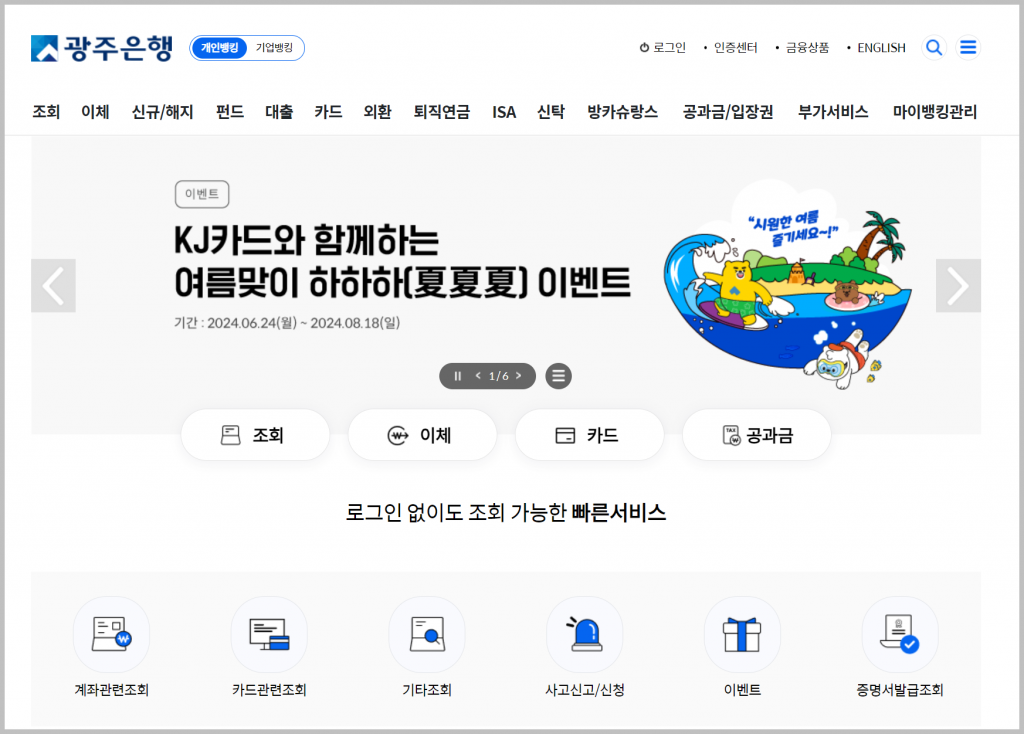Select 개인뱅킹 toggle
1024x734 pixels.
[219, 48]
